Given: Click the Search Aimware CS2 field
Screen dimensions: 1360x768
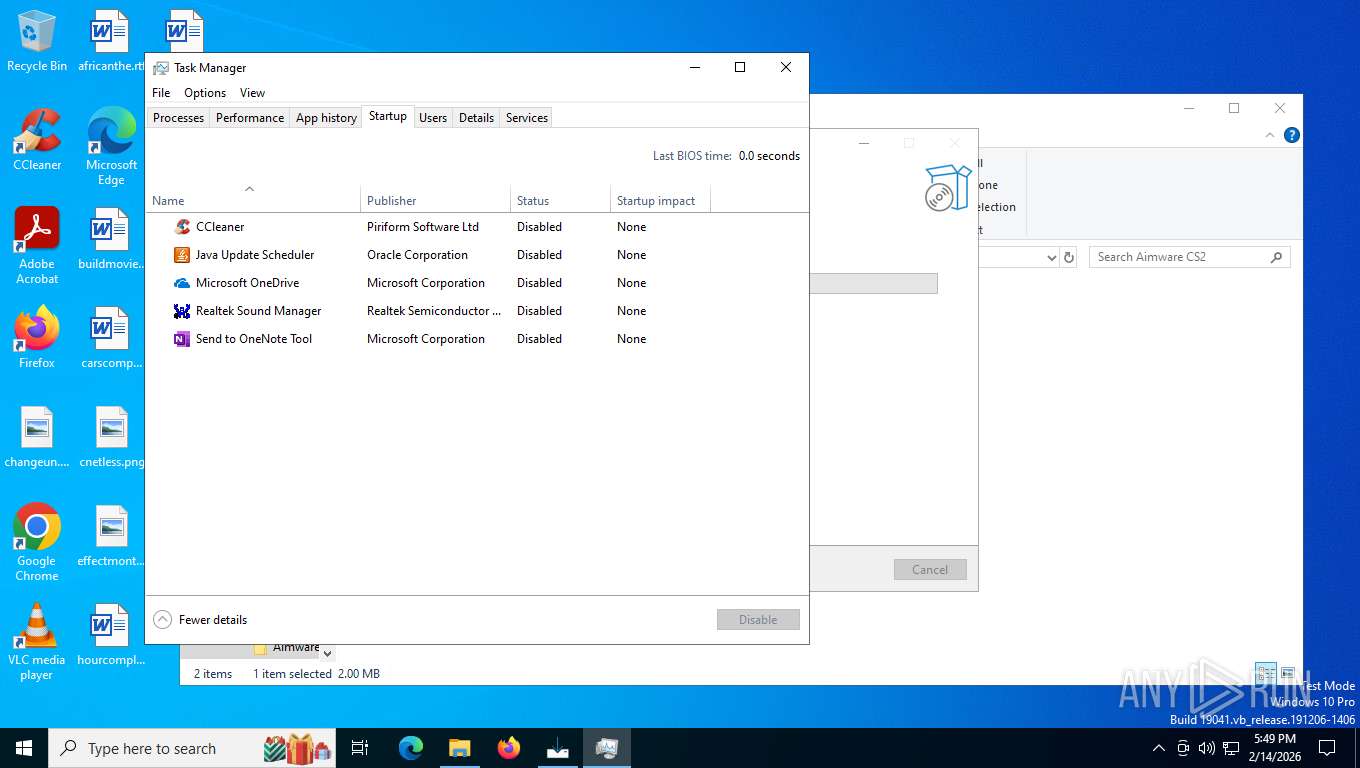Looking at the screenshot, I should pyautogui.click(x=1190, y=257).
